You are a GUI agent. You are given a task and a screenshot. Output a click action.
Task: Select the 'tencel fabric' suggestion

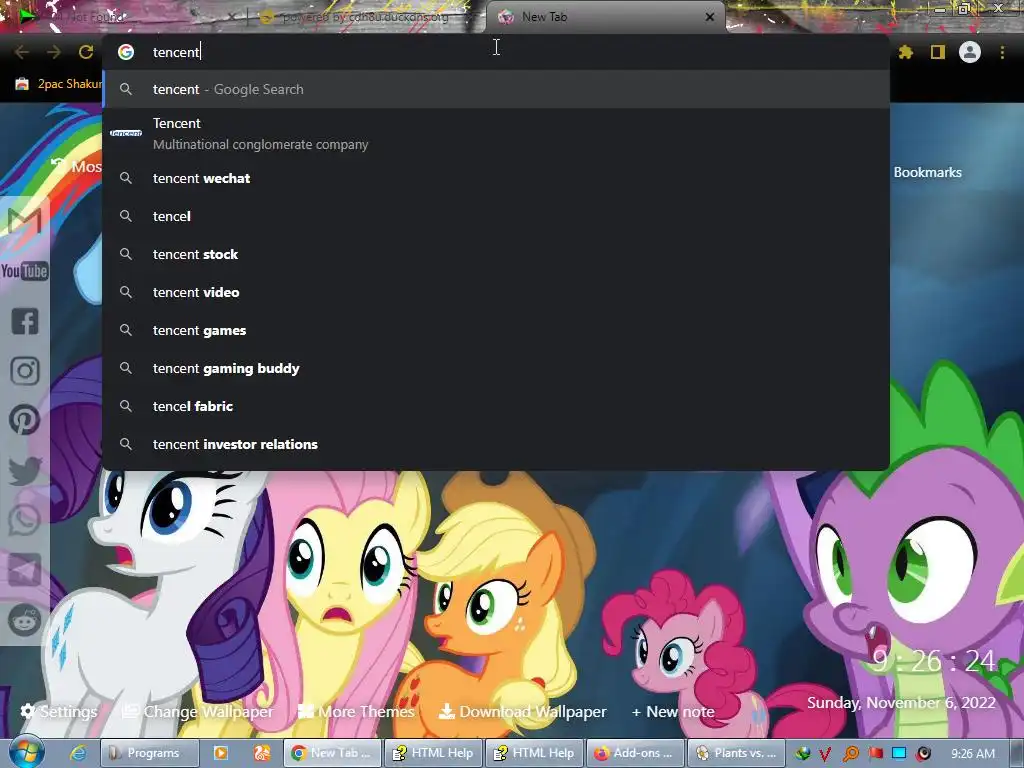496,406
